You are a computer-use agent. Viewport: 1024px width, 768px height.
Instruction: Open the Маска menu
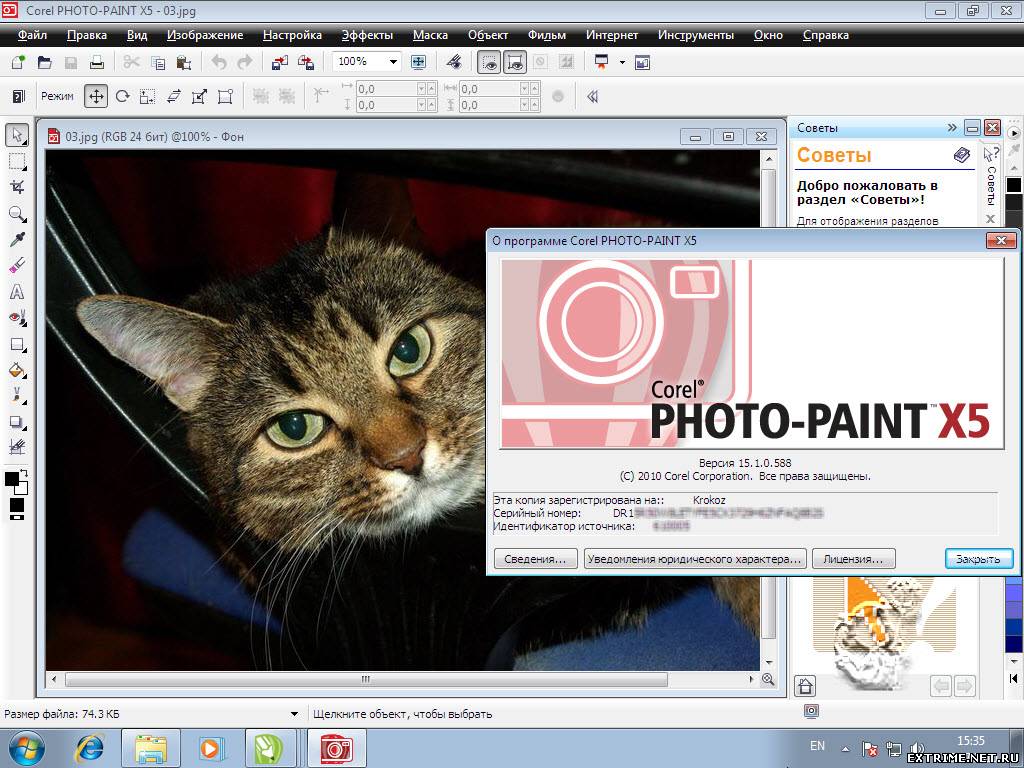430,35
